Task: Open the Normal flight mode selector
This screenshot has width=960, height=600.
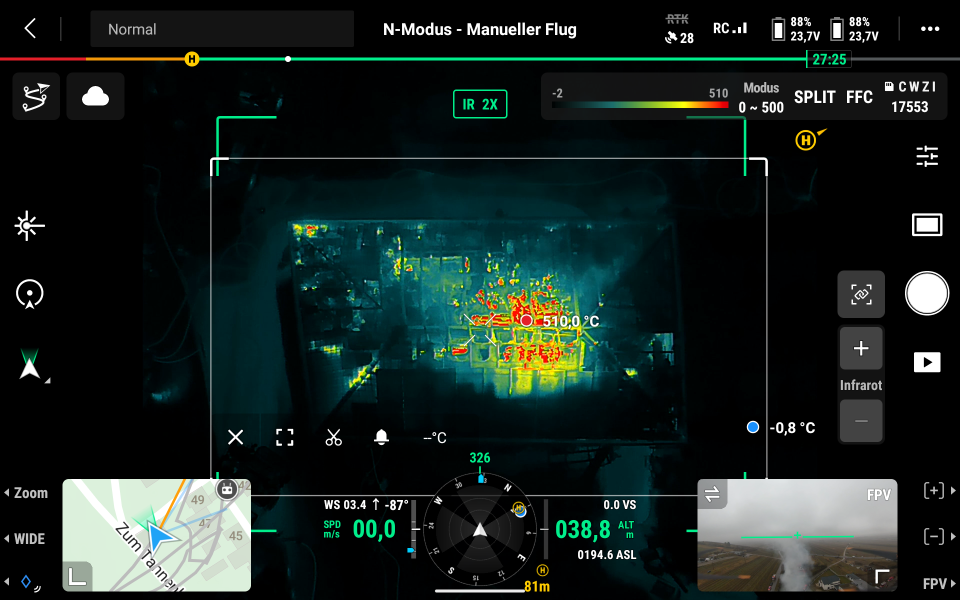Action: (x=222, y=29)
